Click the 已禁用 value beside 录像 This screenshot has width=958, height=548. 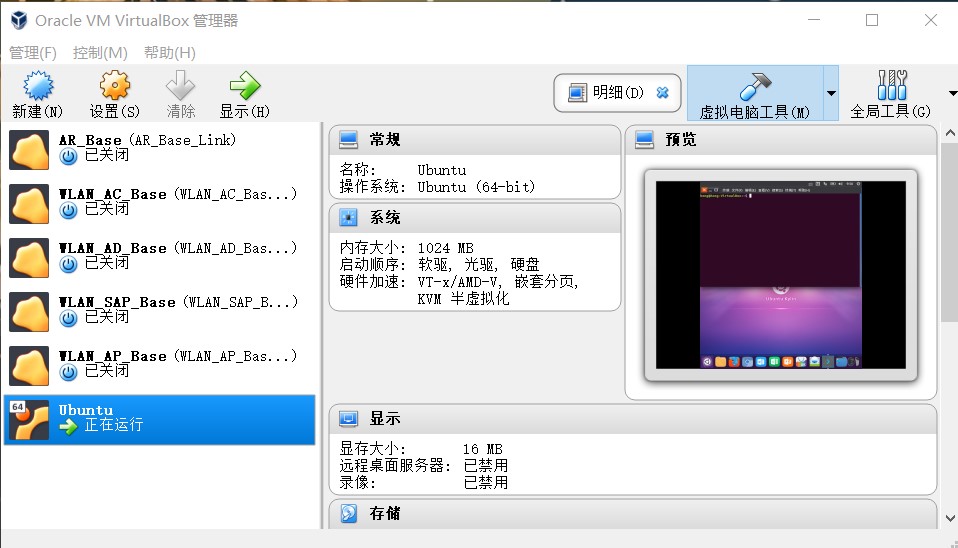(486, 483)
